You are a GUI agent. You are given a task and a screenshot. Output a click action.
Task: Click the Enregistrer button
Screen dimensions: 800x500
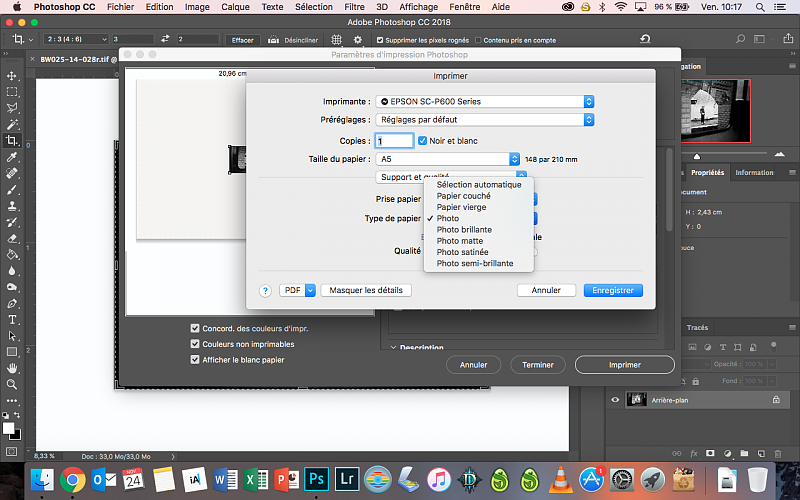(x=613, y=290)
